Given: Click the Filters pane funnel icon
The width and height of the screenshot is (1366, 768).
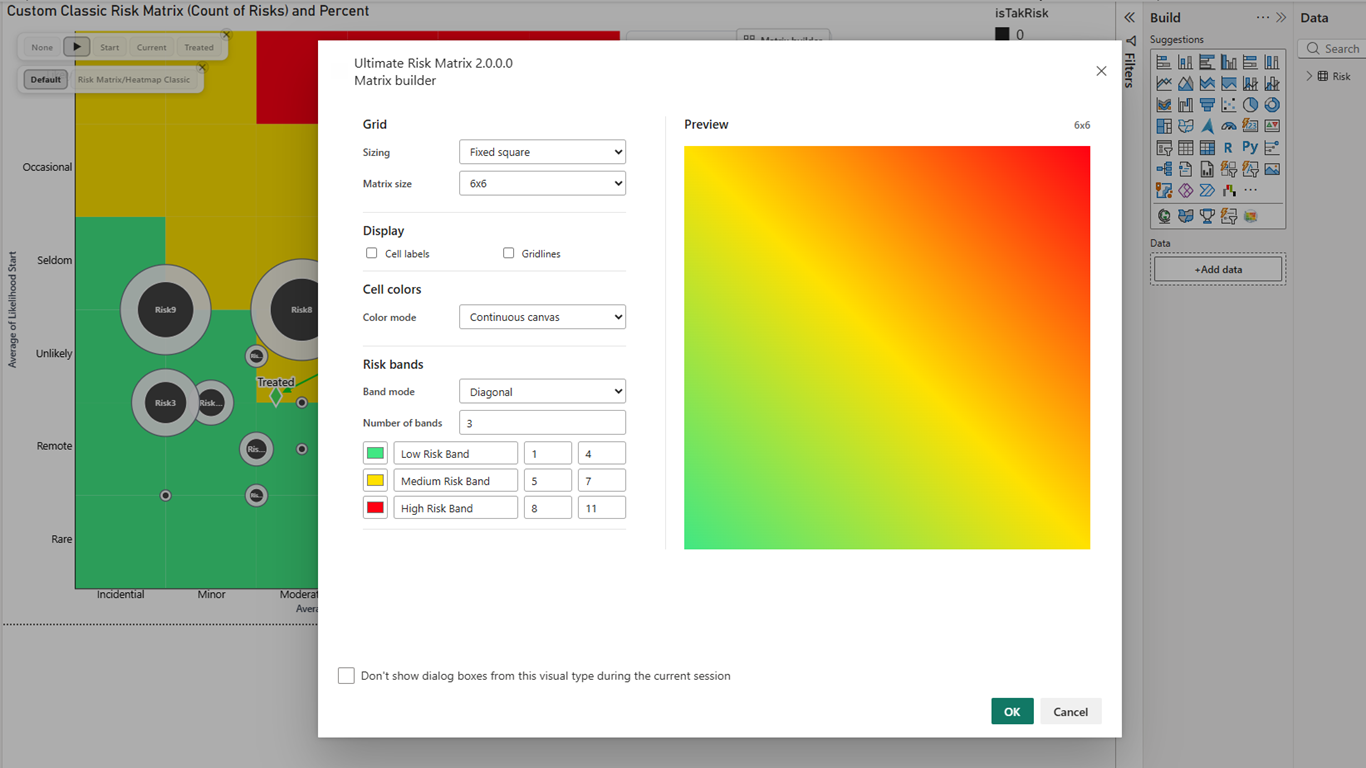Looking at the screenshot, I should [1130, 41].
